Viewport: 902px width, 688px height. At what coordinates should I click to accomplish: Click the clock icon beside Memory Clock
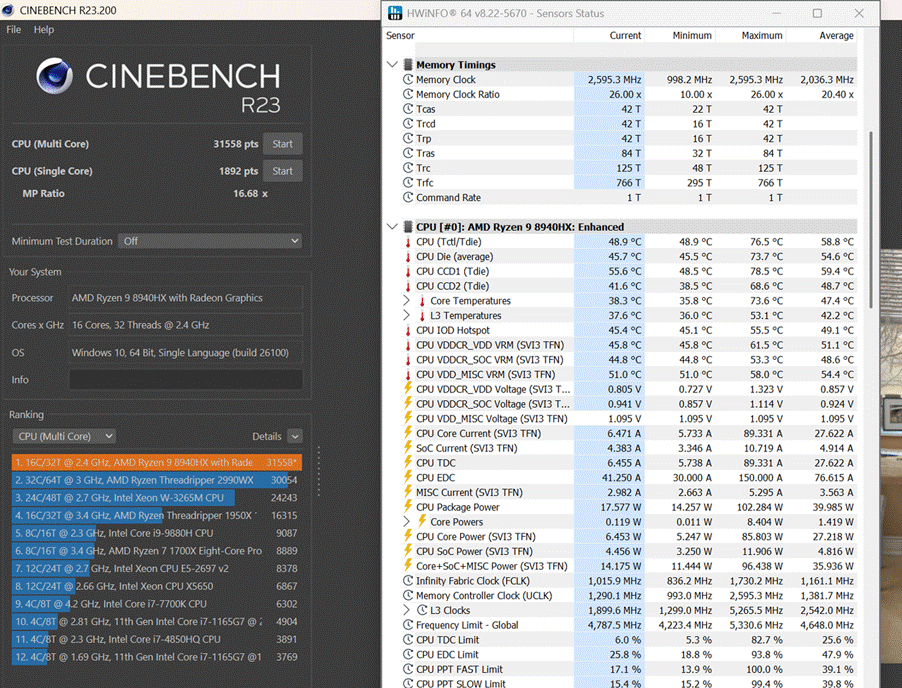point(408,80)
